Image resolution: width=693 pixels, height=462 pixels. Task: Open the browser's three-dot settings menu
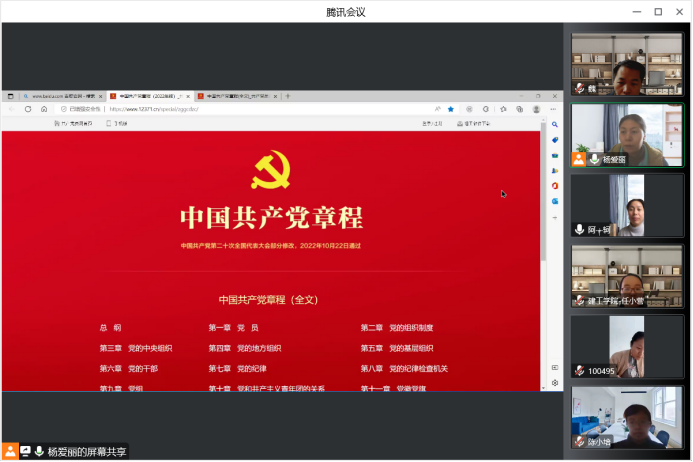[x=553, y=109]
